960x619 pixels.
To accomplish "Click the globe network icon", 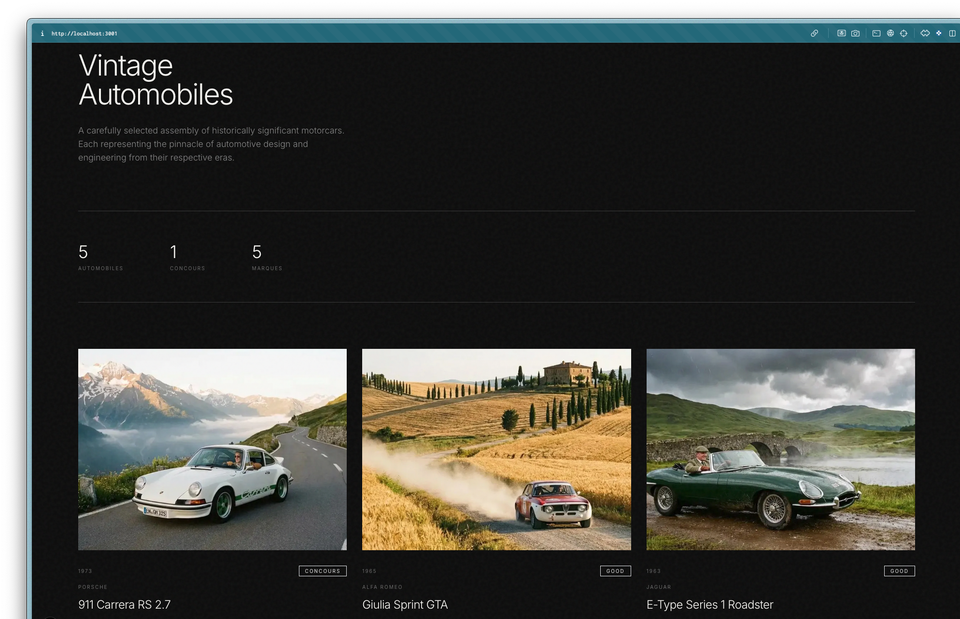I will pyautogui.click(x=889, y=33).
